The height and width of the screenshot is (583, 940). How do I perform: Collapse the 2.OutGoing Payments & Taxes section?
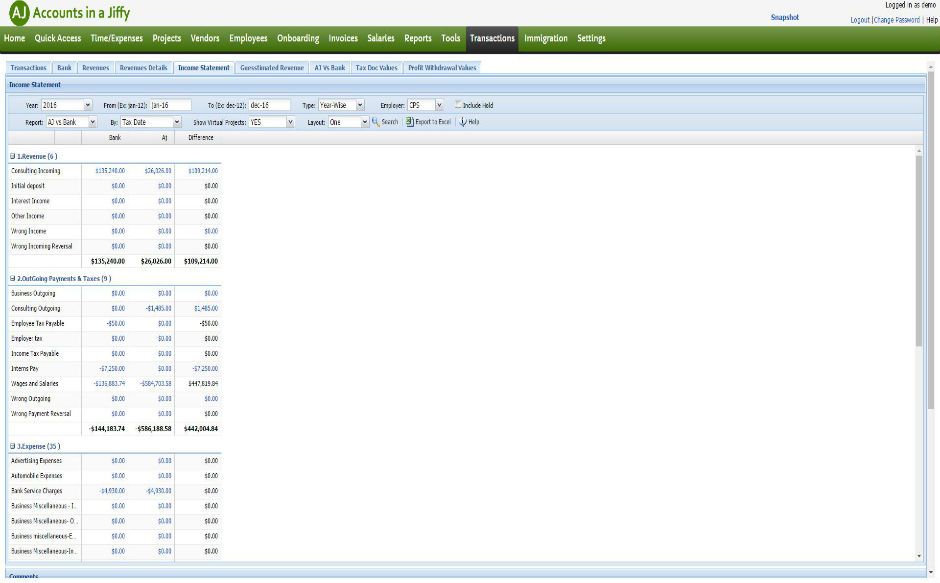[x=13, y=278]
